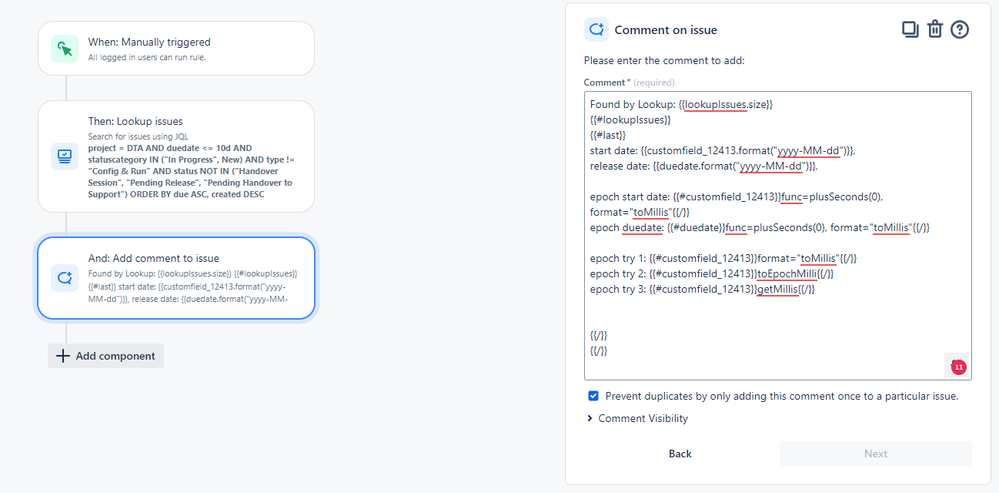Viewport: 999px width, 493px height.
Task: Expand the Comment Visibility section
Action: [637, 418]
